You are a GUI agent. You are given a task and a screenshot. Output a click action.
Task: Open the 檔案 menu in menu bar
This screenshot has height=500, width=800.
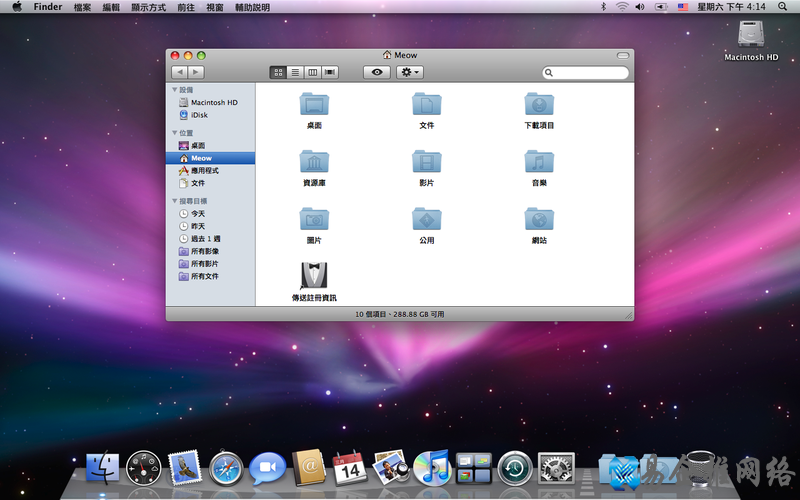tap(82, 7)
